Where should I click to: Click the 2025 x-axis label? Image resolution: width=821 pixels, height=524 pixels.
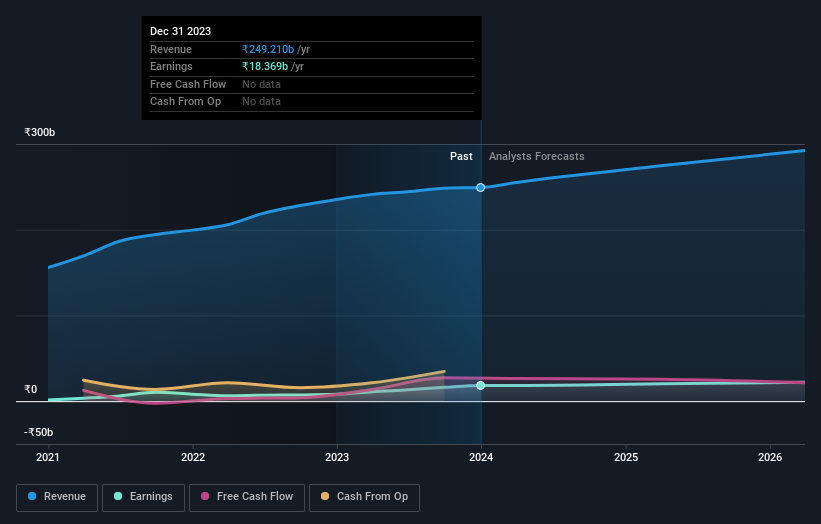click(x=626, y=457)
